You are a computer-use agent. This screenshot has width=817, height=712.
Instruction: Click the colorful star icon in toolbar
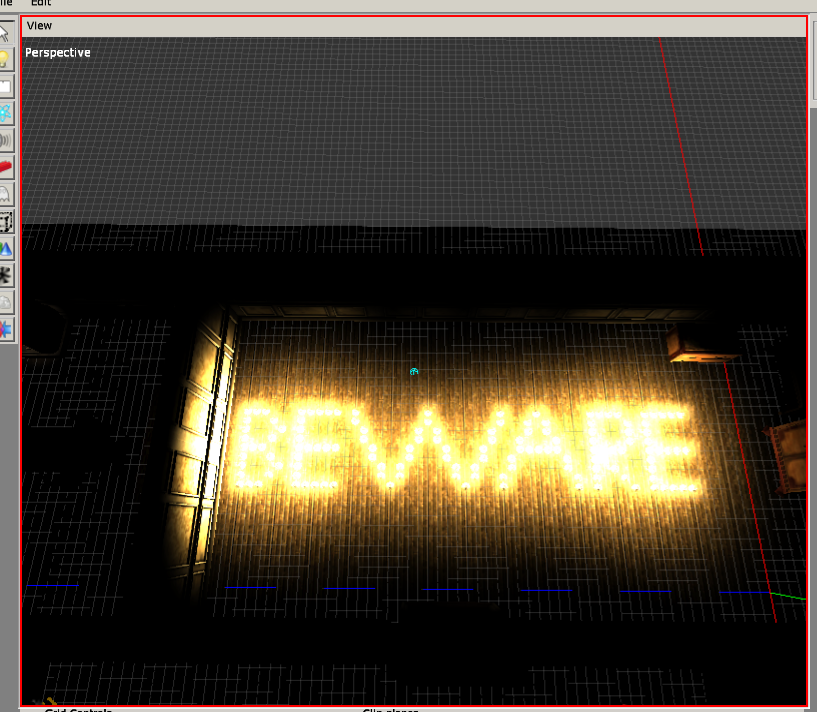(x=6, y=329)
